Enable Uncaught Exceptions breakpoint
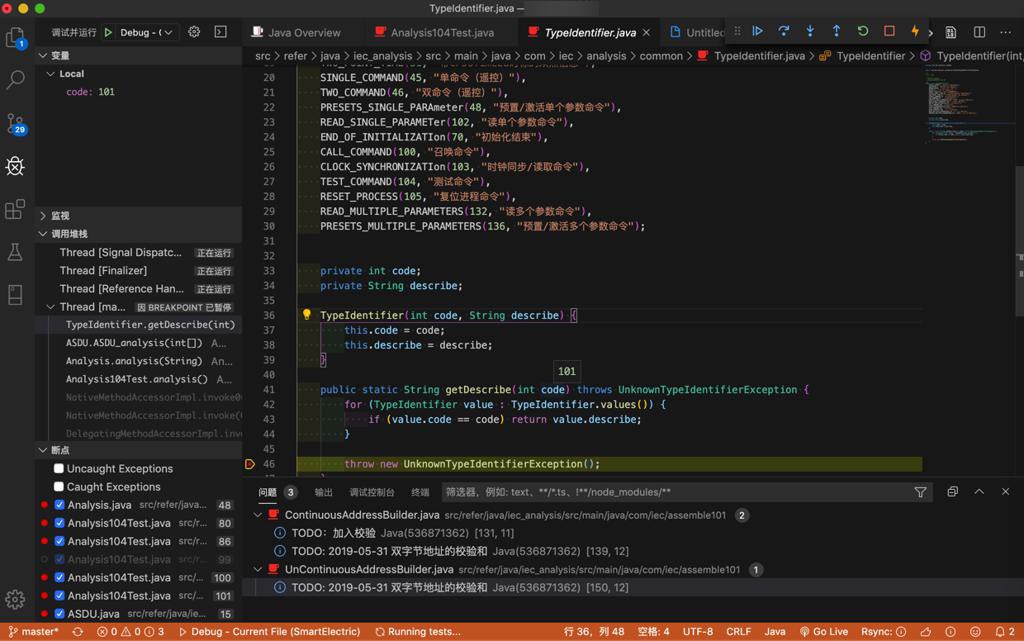 [x=59, y=469]
